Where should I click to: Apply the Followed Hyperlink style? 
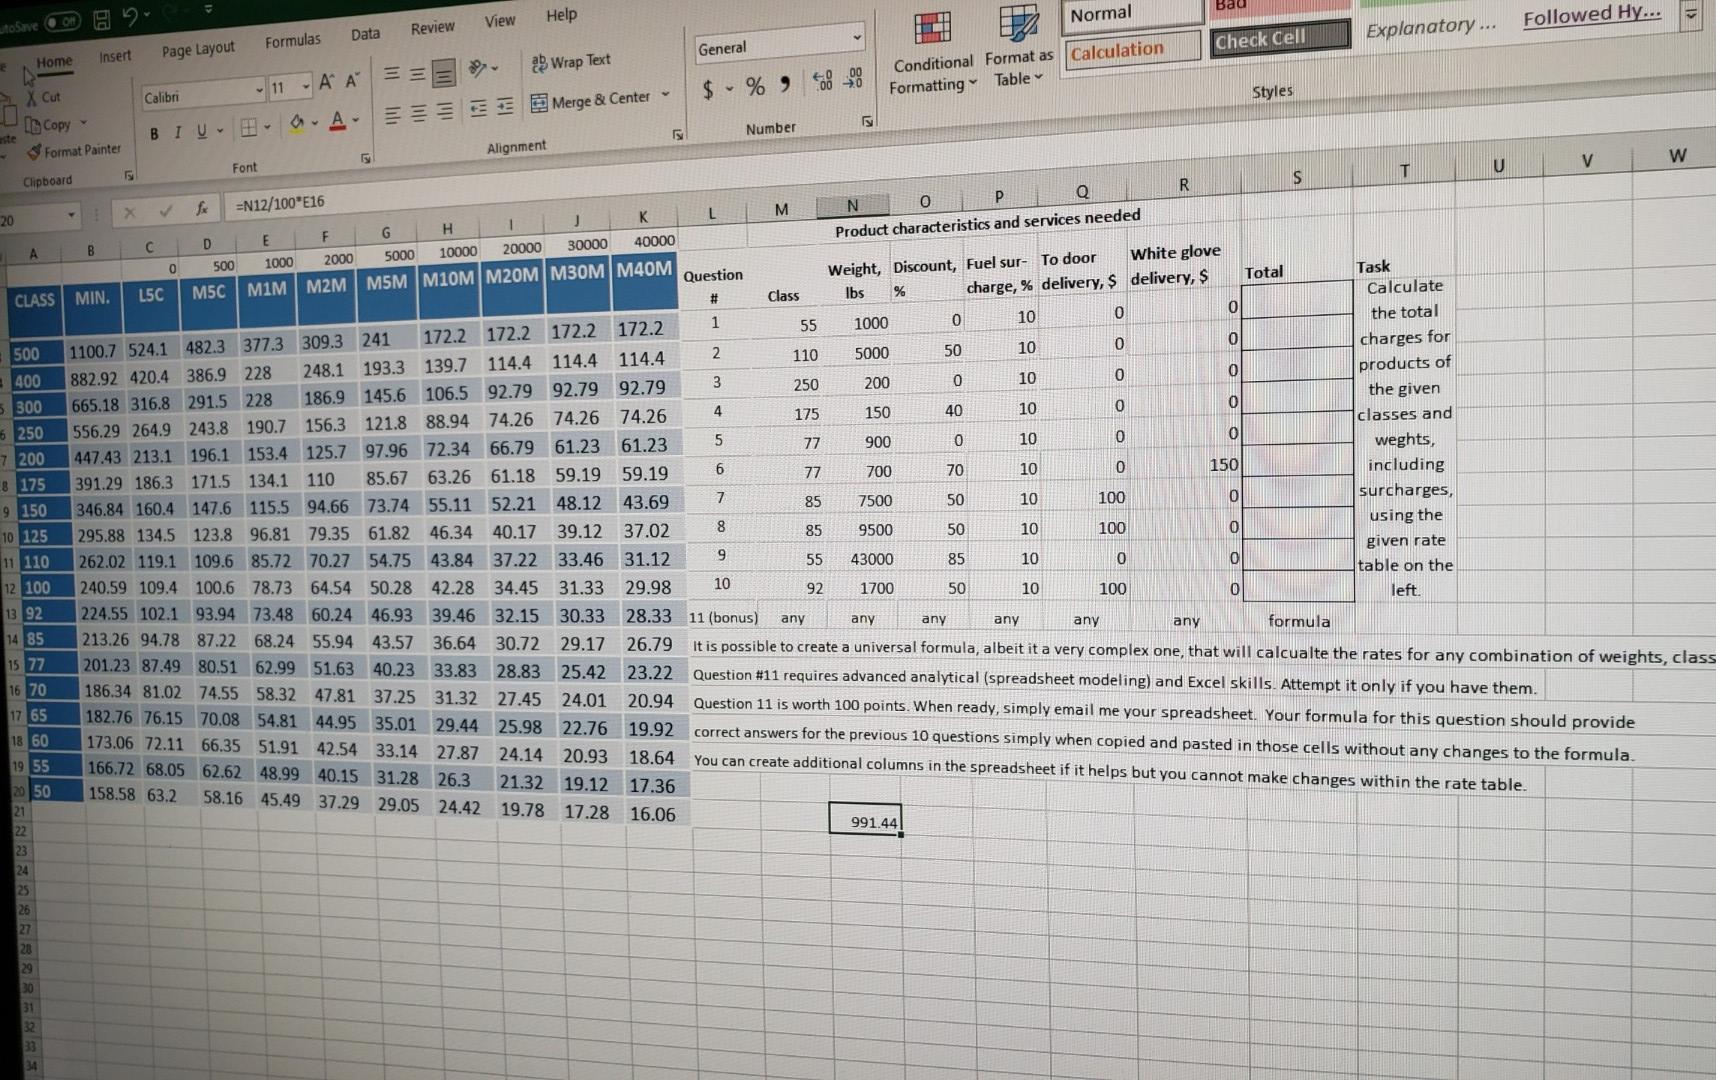(x=1591, y=15)
